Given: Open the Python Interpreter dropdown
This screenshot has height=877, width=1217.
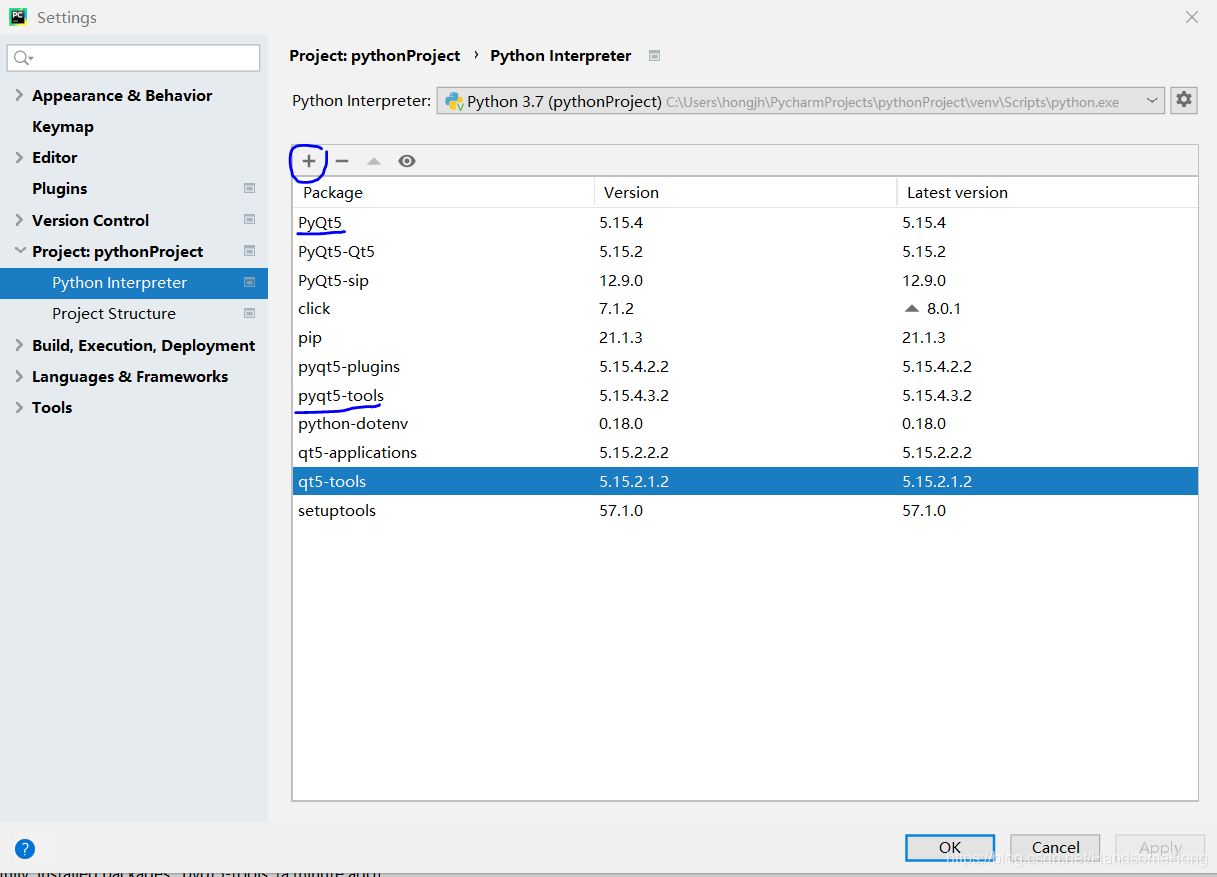Looking at the screenshot, I should pyautogui.click(x=1152, y=100).
